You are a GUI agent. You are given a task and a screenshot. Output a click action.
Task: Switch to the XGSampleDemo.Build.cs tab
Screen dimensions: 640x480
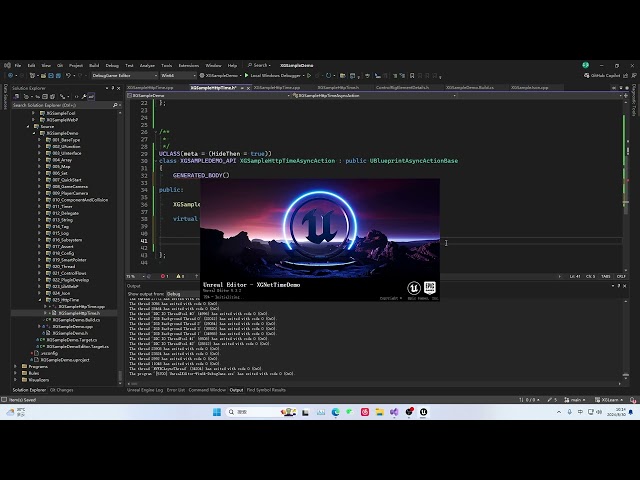pos(469,88)
